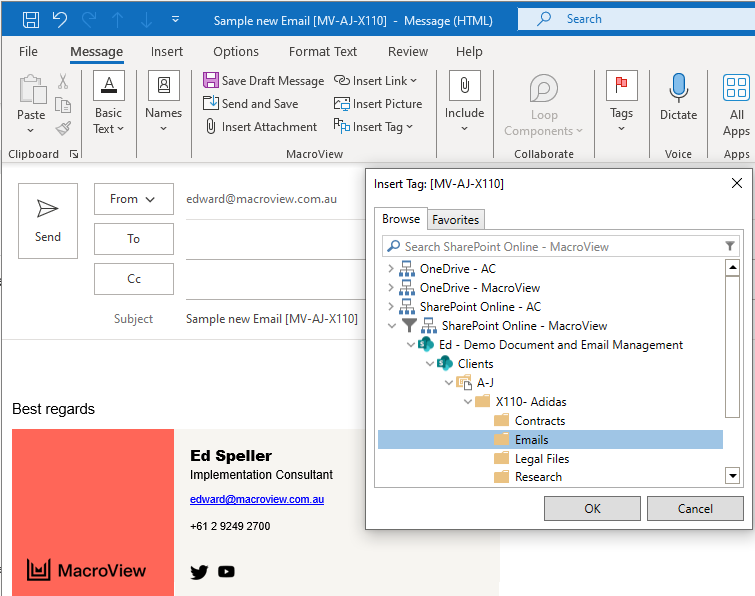
Task: Undo the last action
Action: point(60,20)
